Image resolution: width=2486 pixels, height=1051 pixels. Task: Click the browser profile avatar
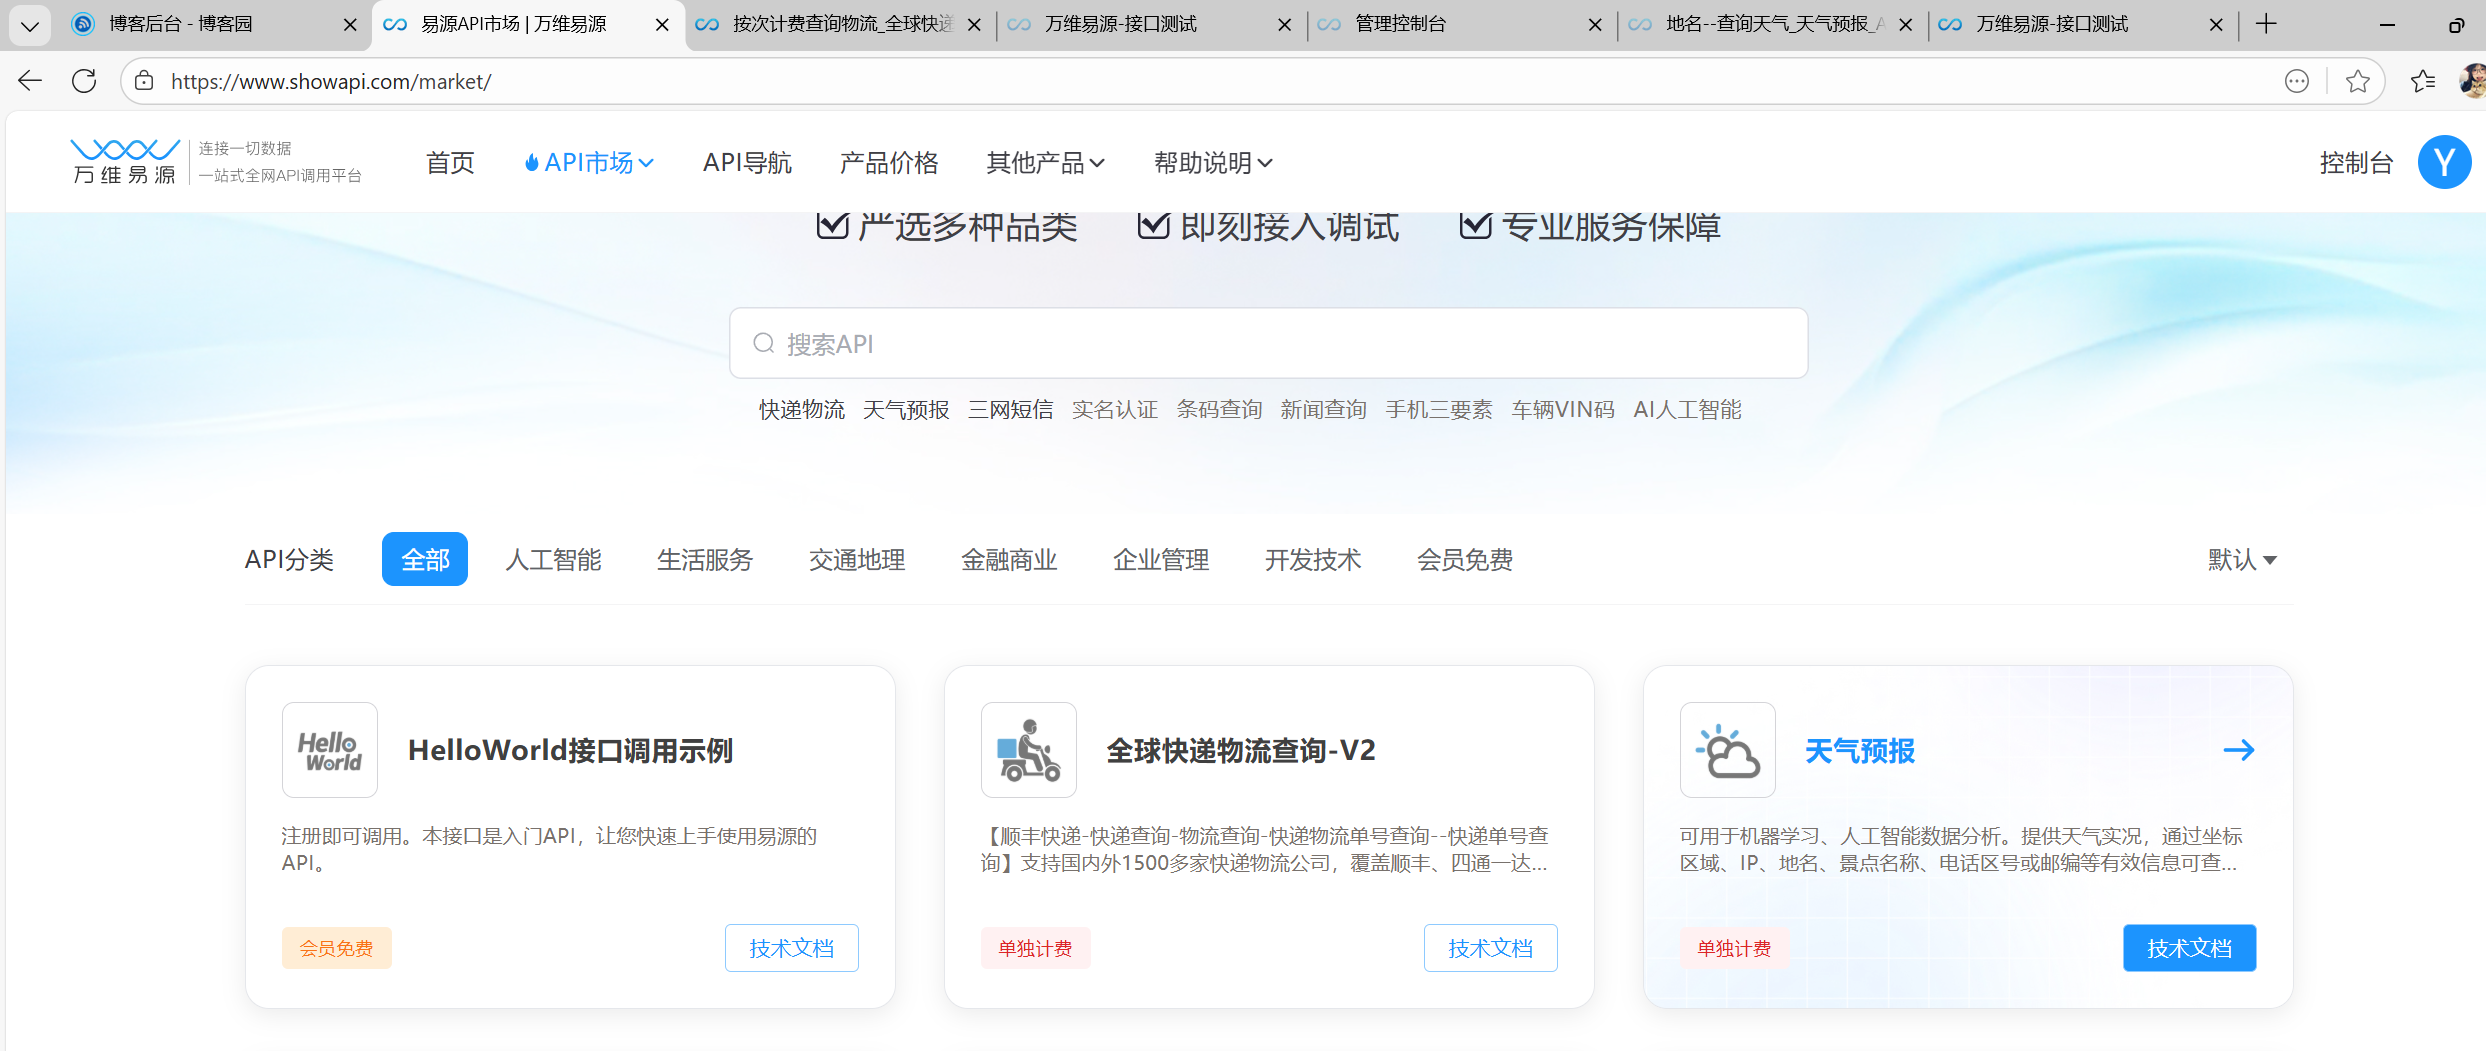point(2473,81)
